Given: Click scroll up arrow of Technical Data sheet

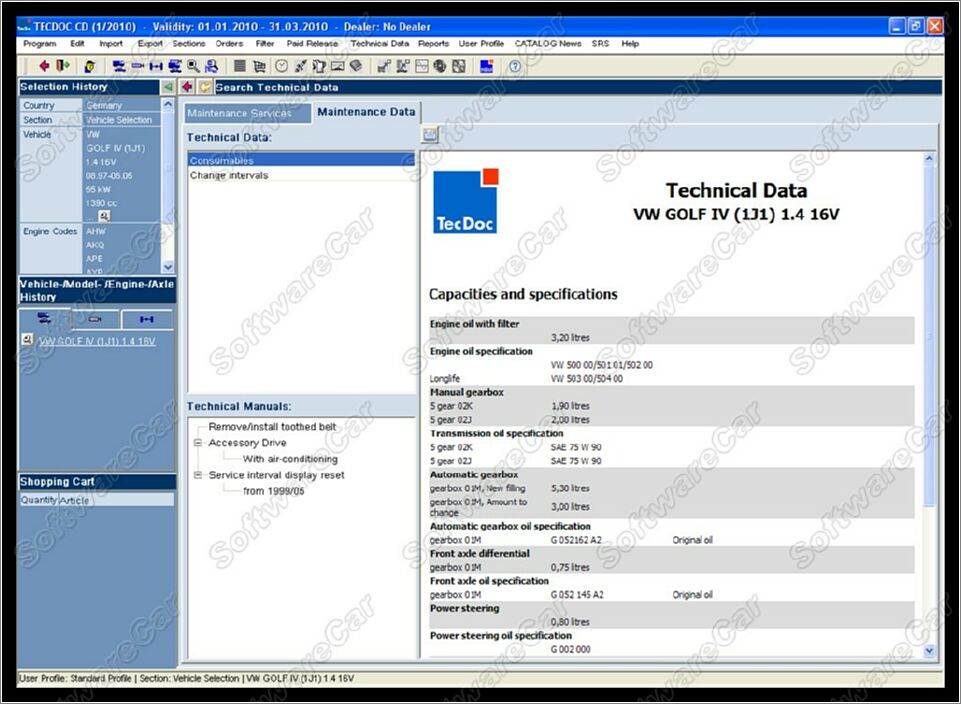Looking at the screenshot, I should tap(929, 158).
